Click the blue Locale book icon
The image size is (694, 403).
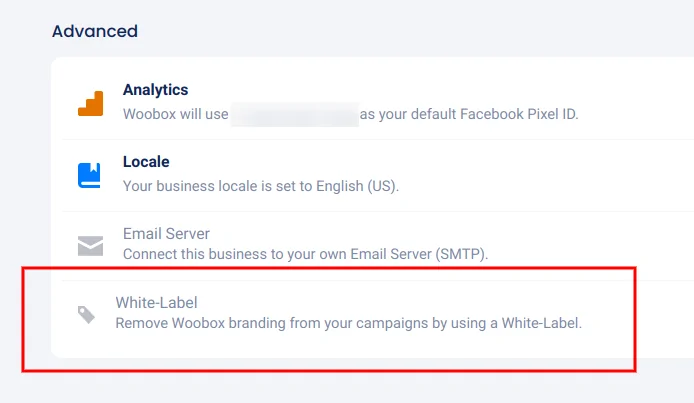[90, 175]
